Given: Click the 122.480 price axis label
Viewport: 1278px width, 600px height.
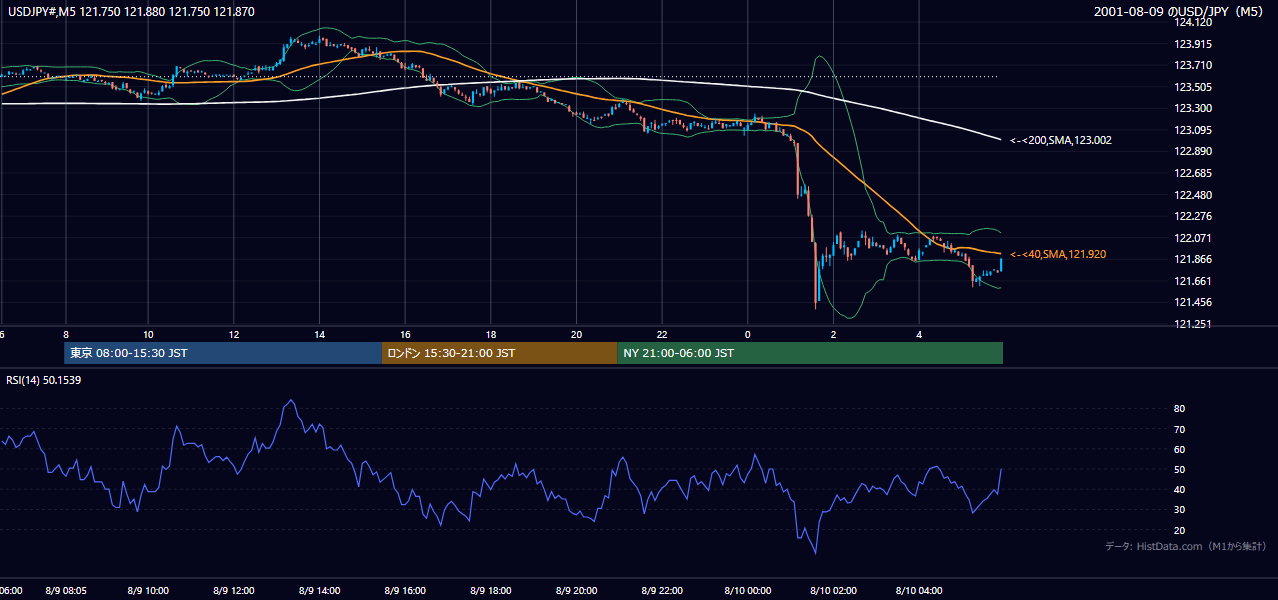Looking at the screenshot, I should click(x=1194, y=195).
